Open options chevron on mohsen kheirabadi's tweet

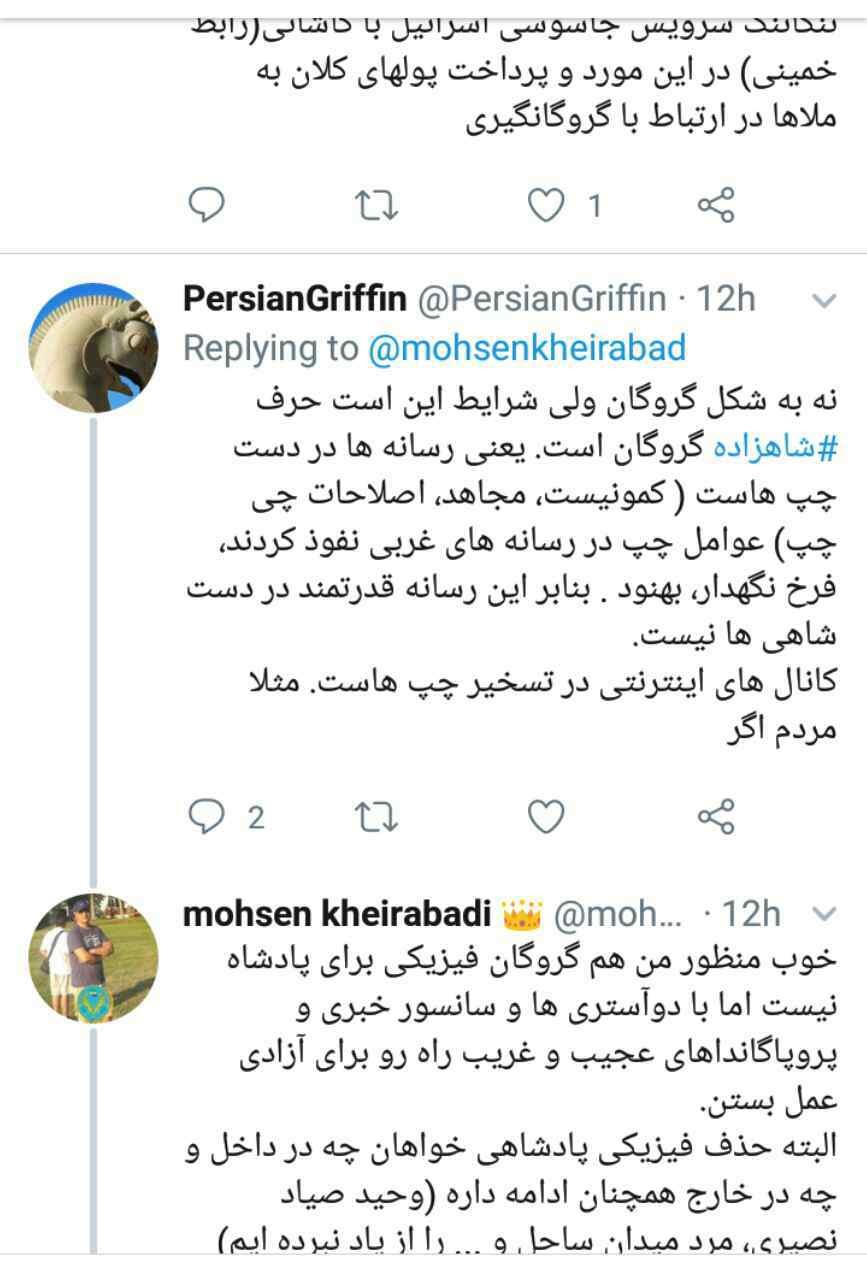click(825, 913)
